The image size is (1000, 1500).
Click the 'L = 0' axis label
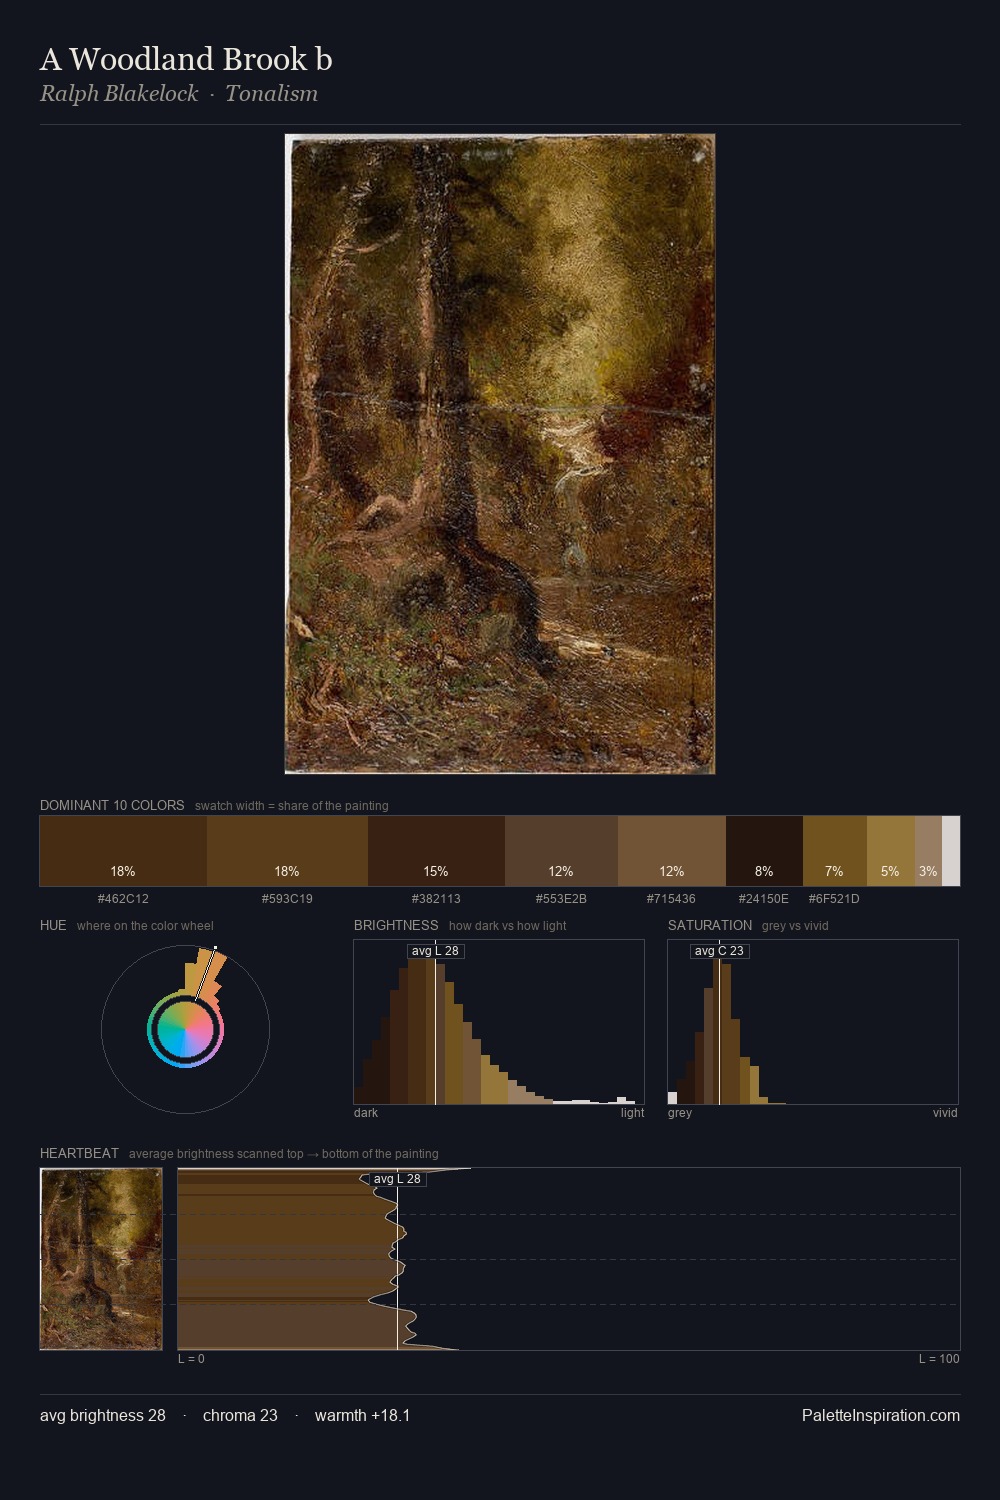pos(191,1359)
